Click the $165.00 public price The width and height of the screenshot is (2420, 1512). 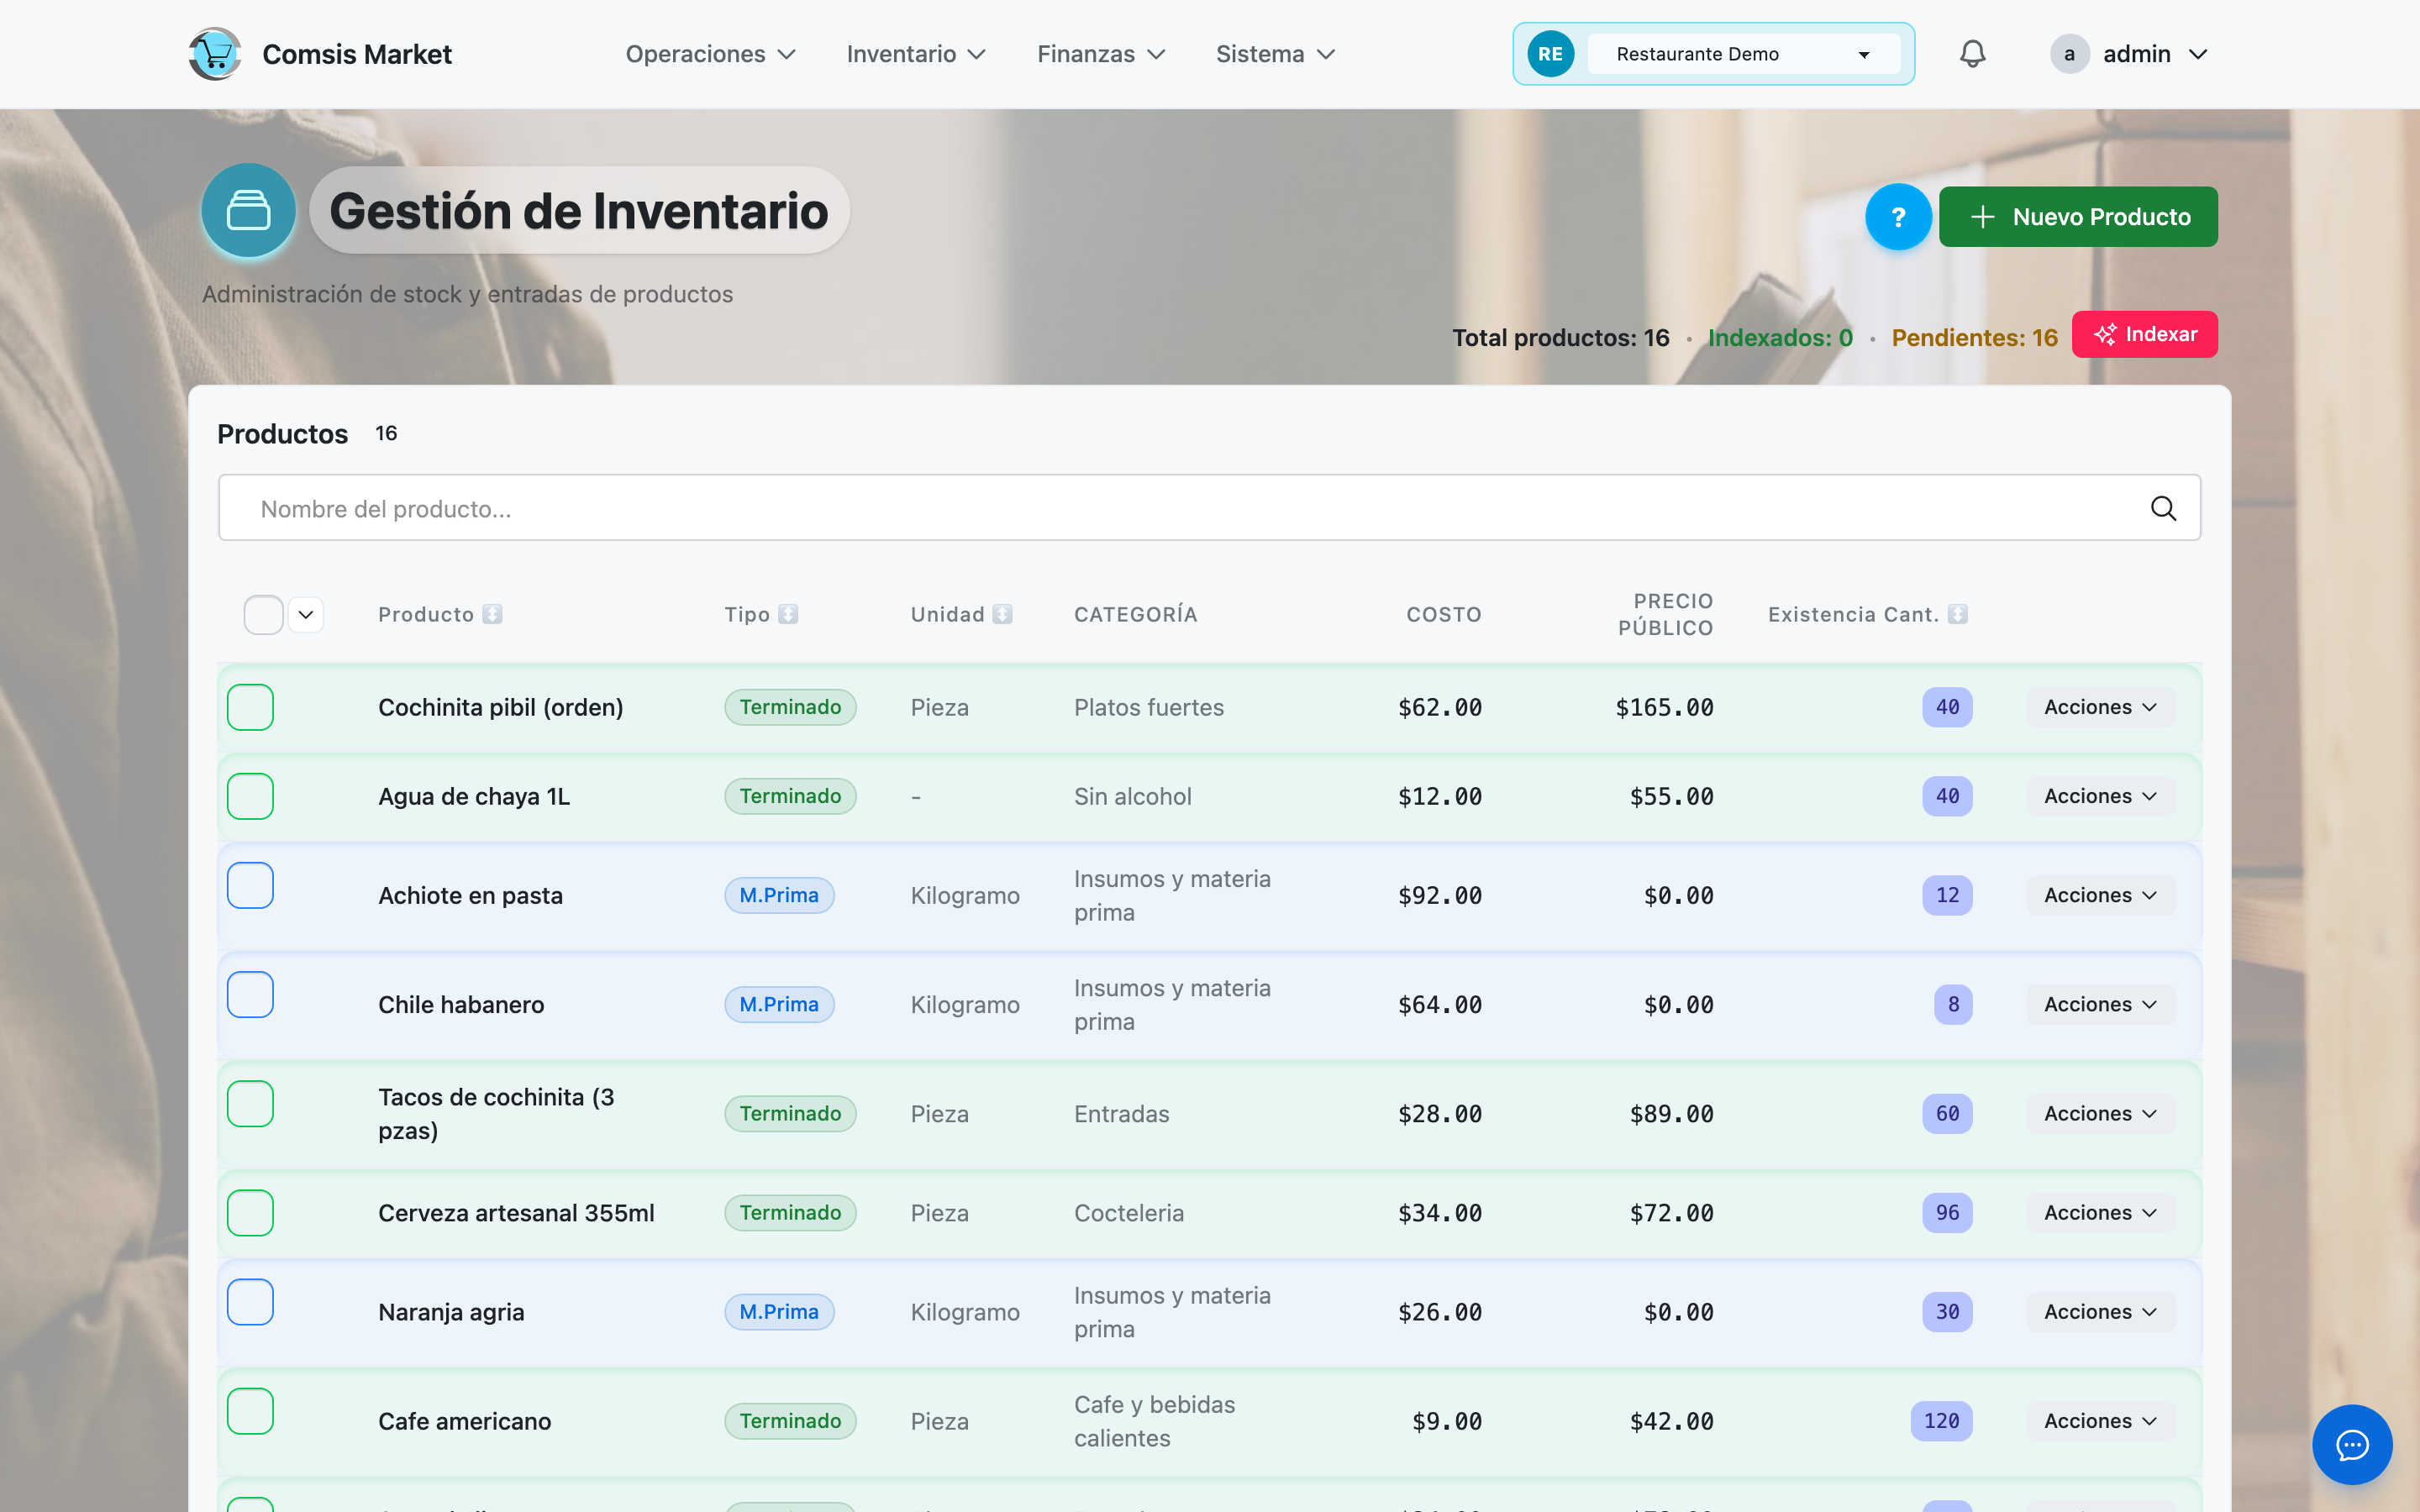tap(1664, 707)
